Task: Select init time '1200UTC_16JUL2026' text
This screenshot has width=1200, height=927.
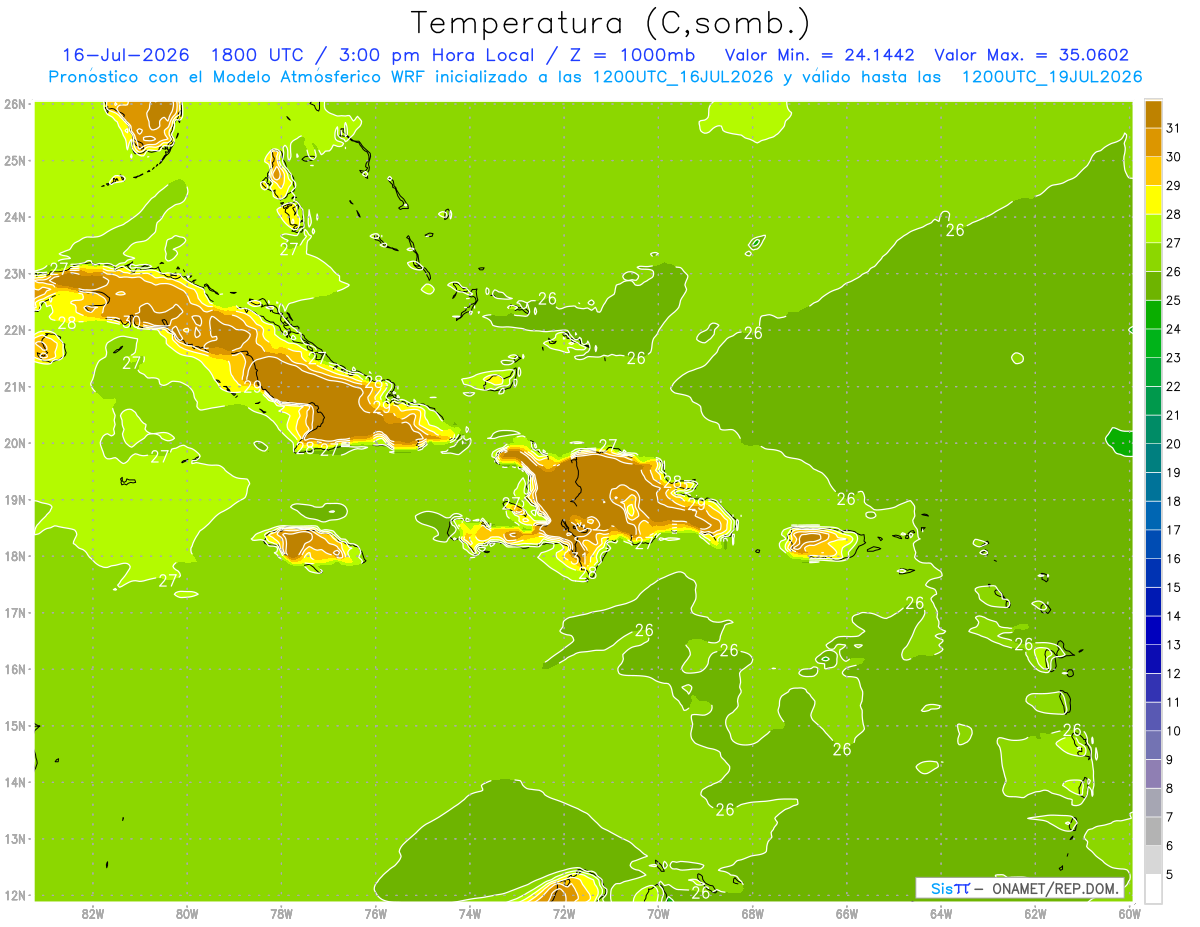Action: pyautogui.click(x=682, y=77)
